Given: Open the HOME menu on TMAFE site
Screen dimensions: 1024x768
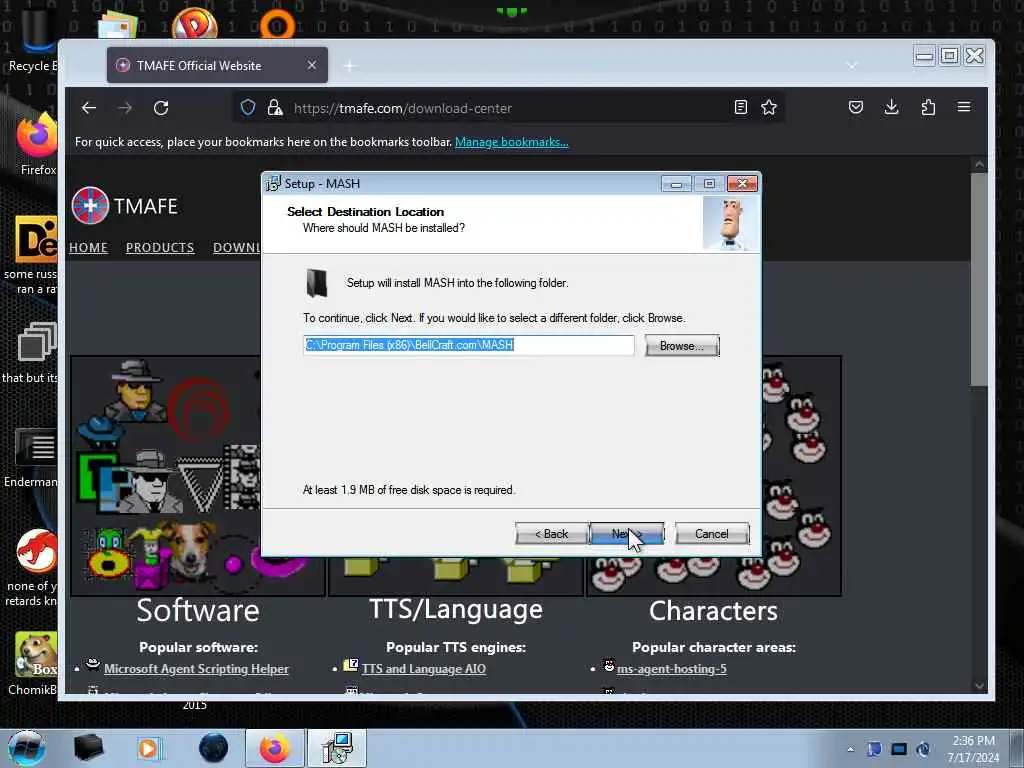Looking at the screenshot, I should click(89, 248).
